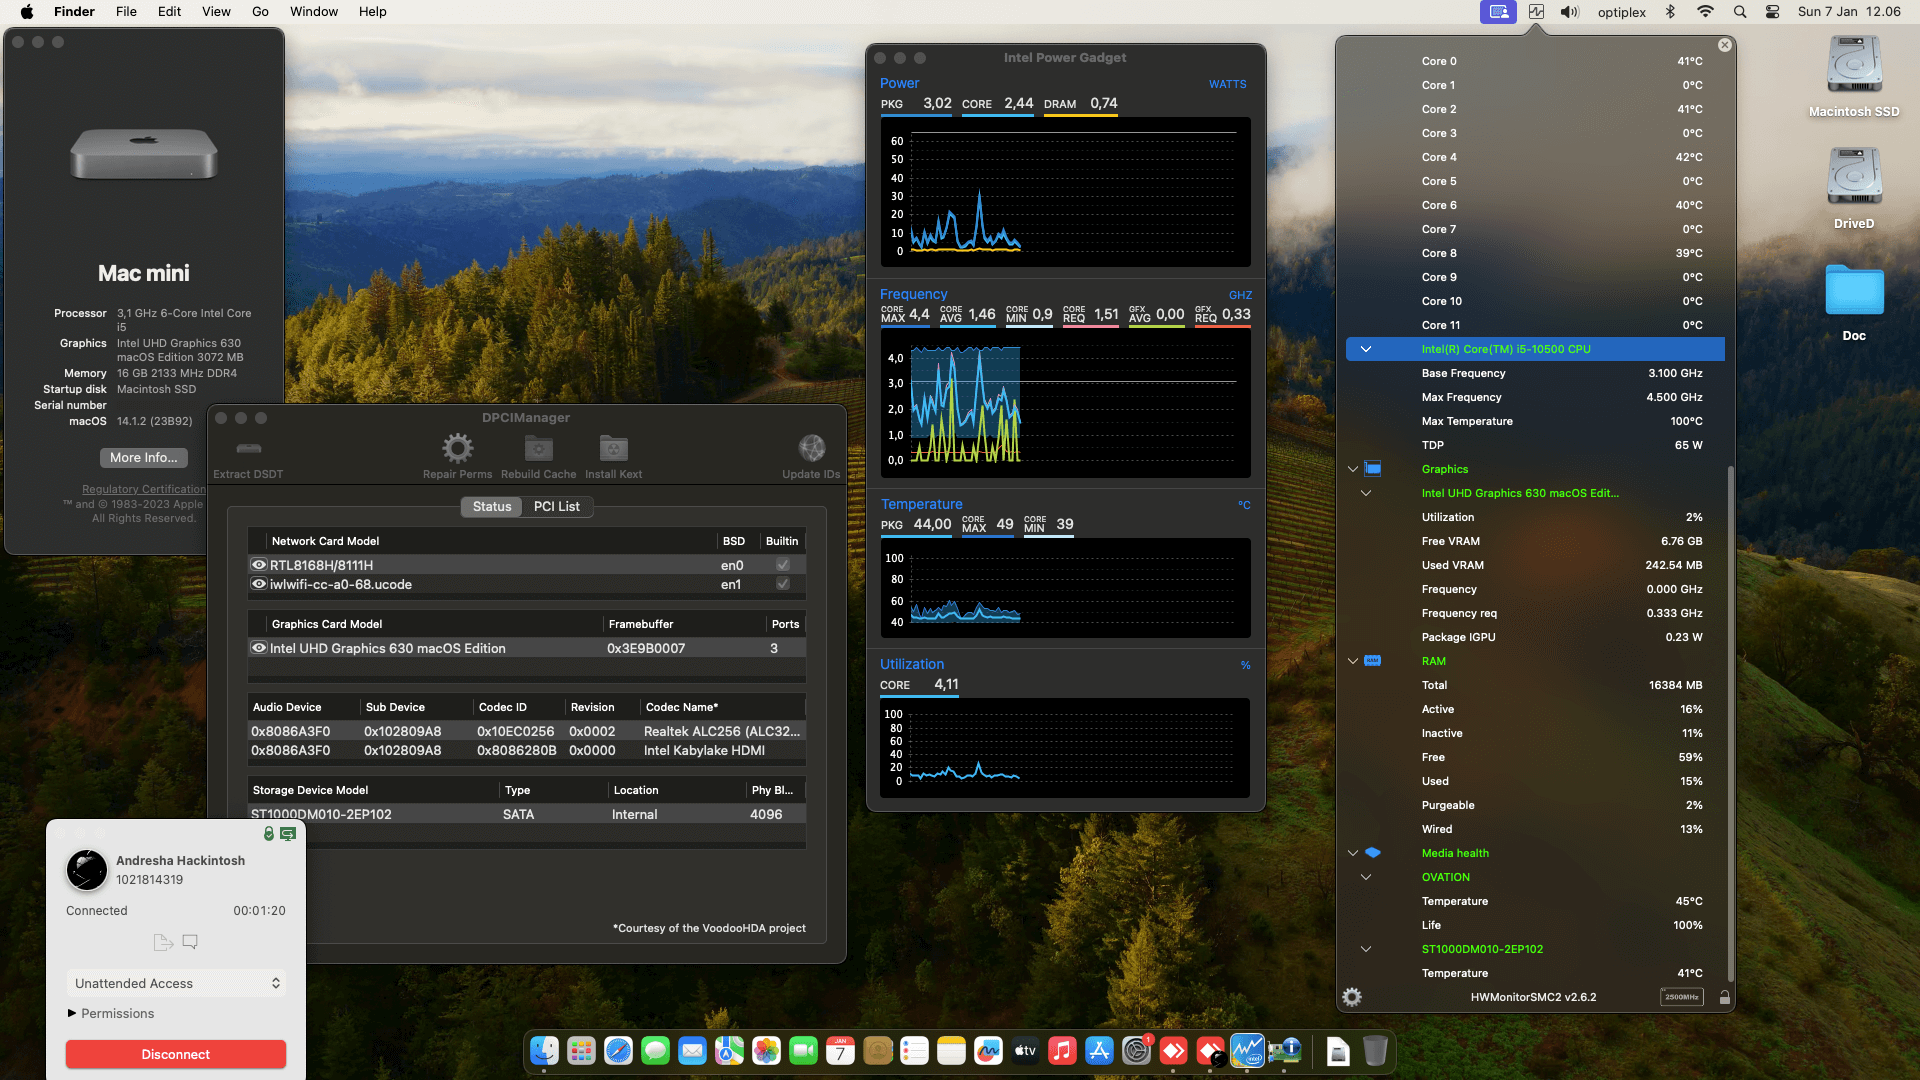Click the Graphics card icon in HWMonitor list
Image resolution: width=1920 pixels, height=1080 pixels.
point(1373,468)
